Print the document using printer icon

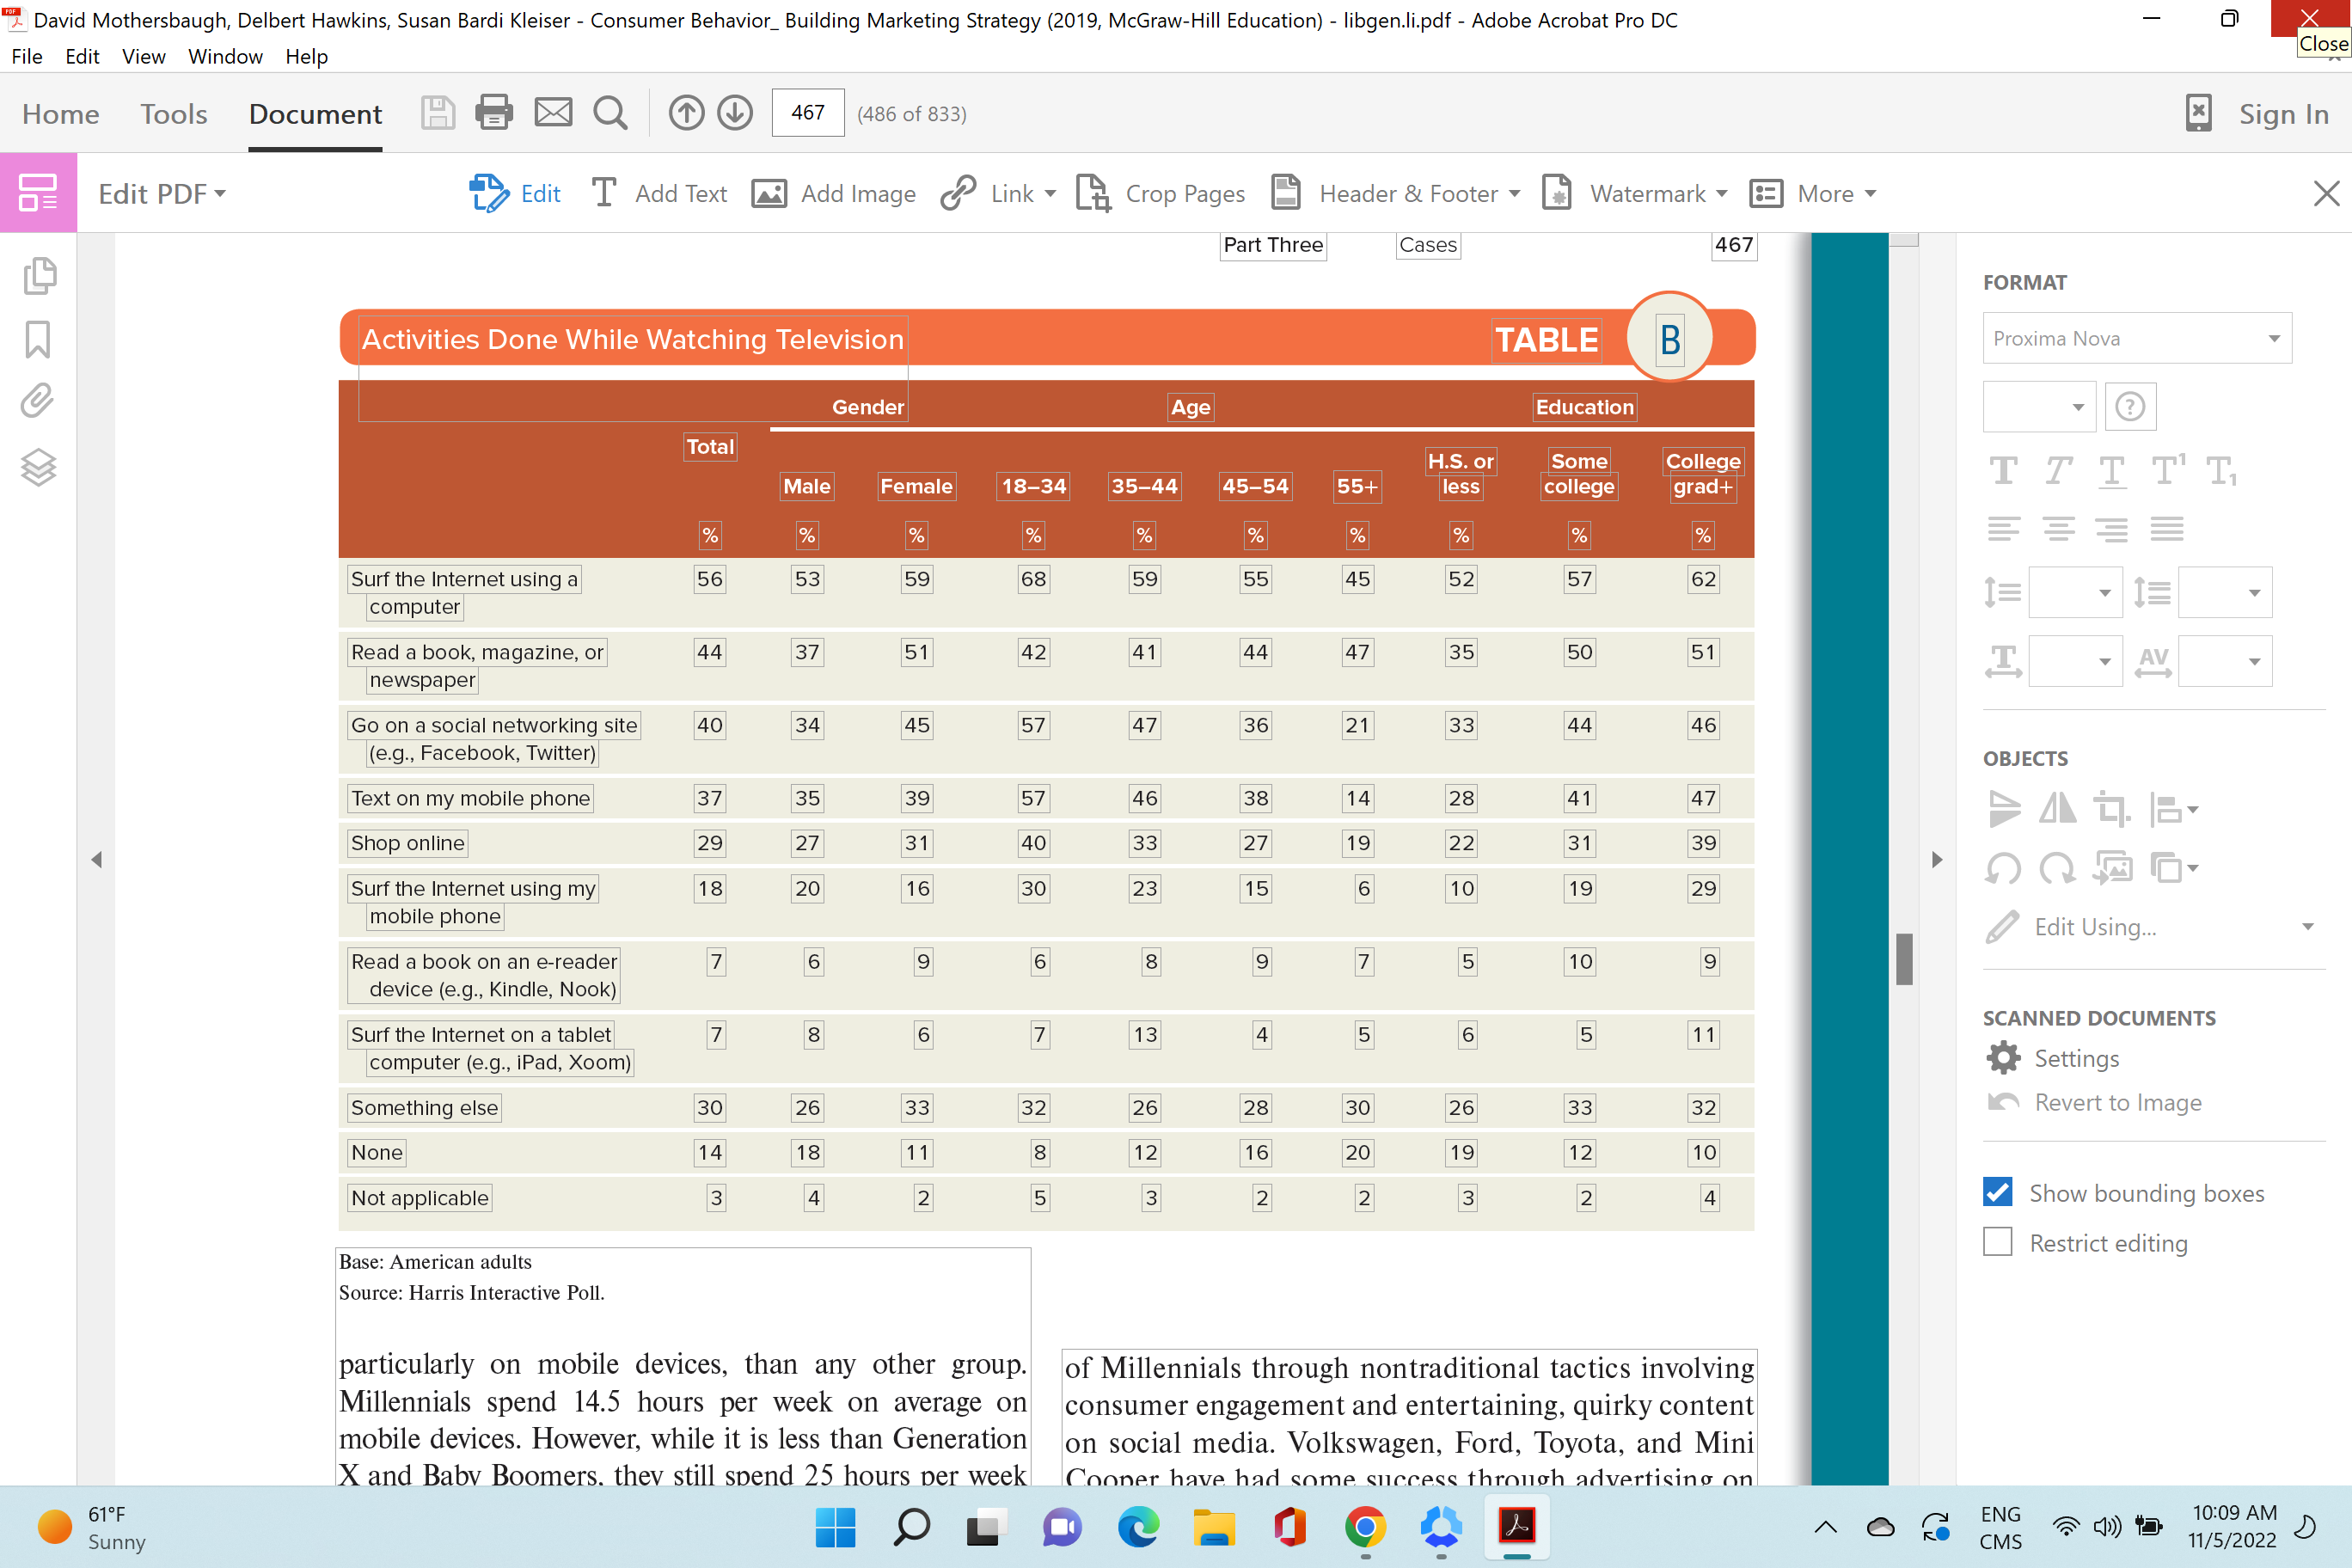click(x=494, y=113)
